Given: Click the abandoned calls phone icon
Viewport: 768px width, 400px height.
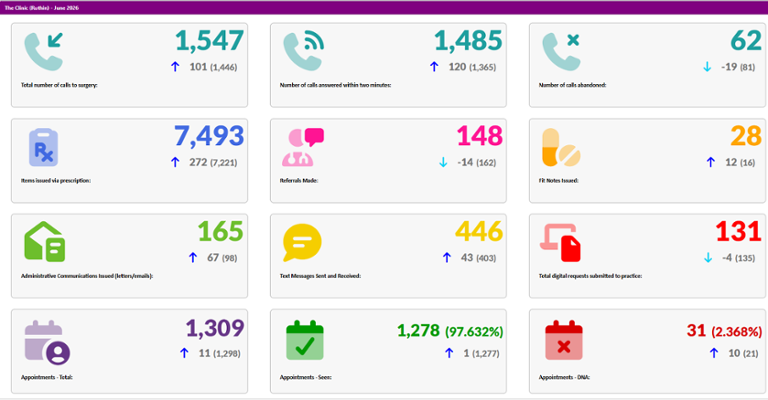Looking at the screenshot, I should [561, 51].
